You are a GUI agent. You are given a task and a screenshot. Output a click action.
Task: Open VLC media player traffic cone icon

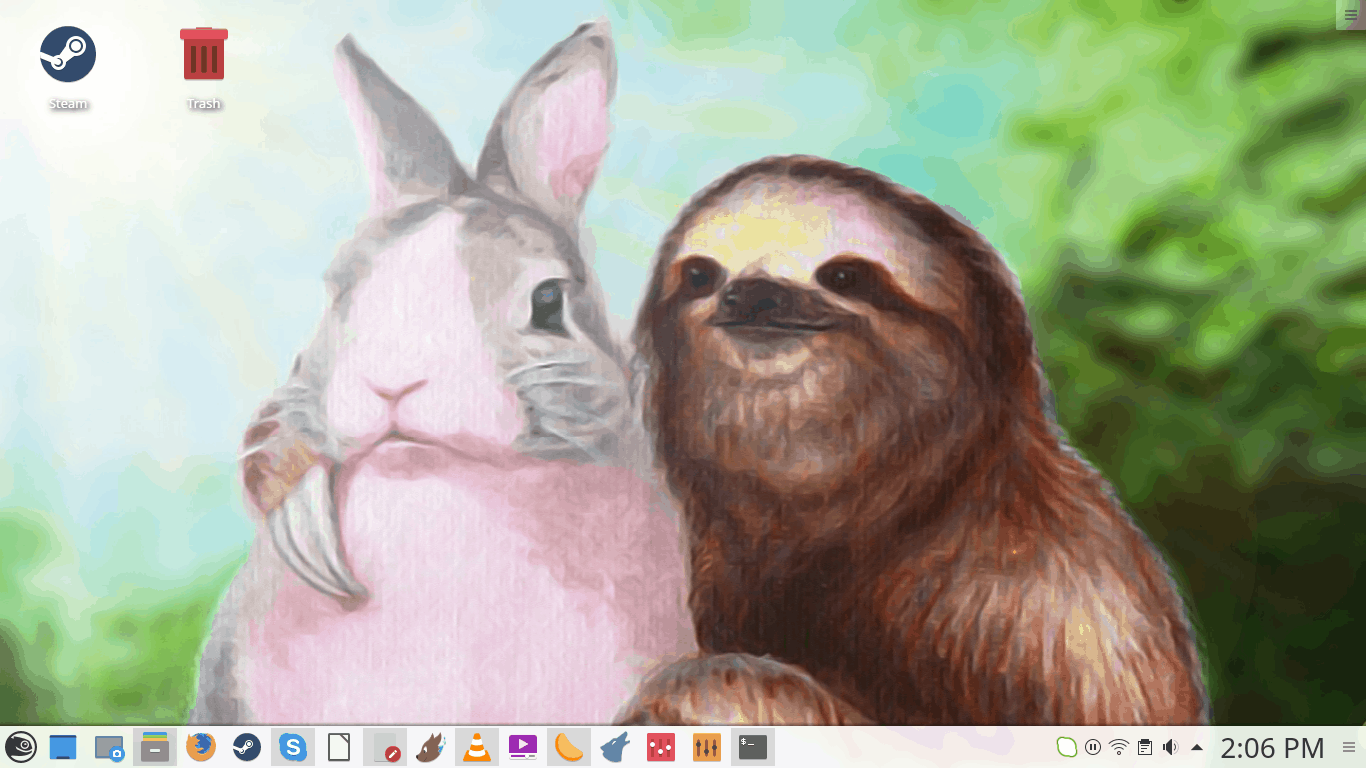477,747
